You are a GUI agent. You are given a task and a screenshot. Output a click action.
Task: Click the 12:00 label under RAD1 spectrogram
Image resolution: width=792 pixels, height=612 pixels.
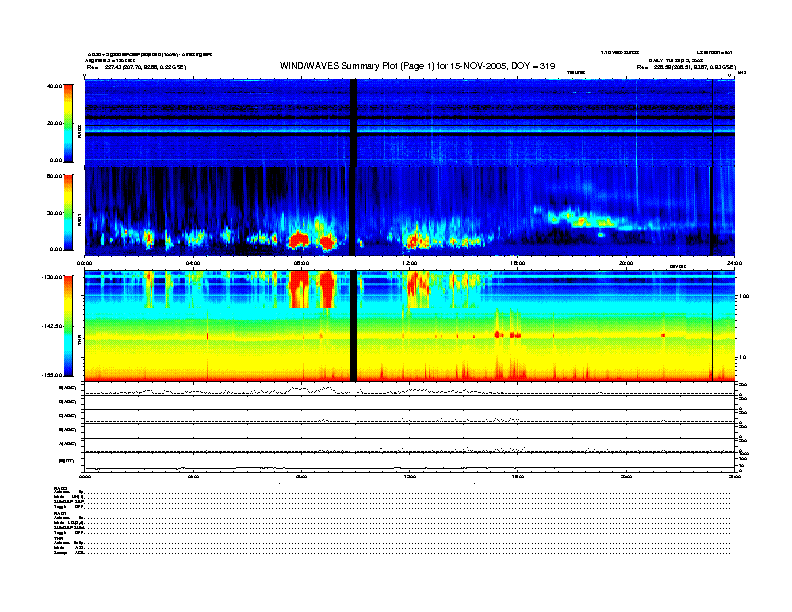[x=410, y=263]
